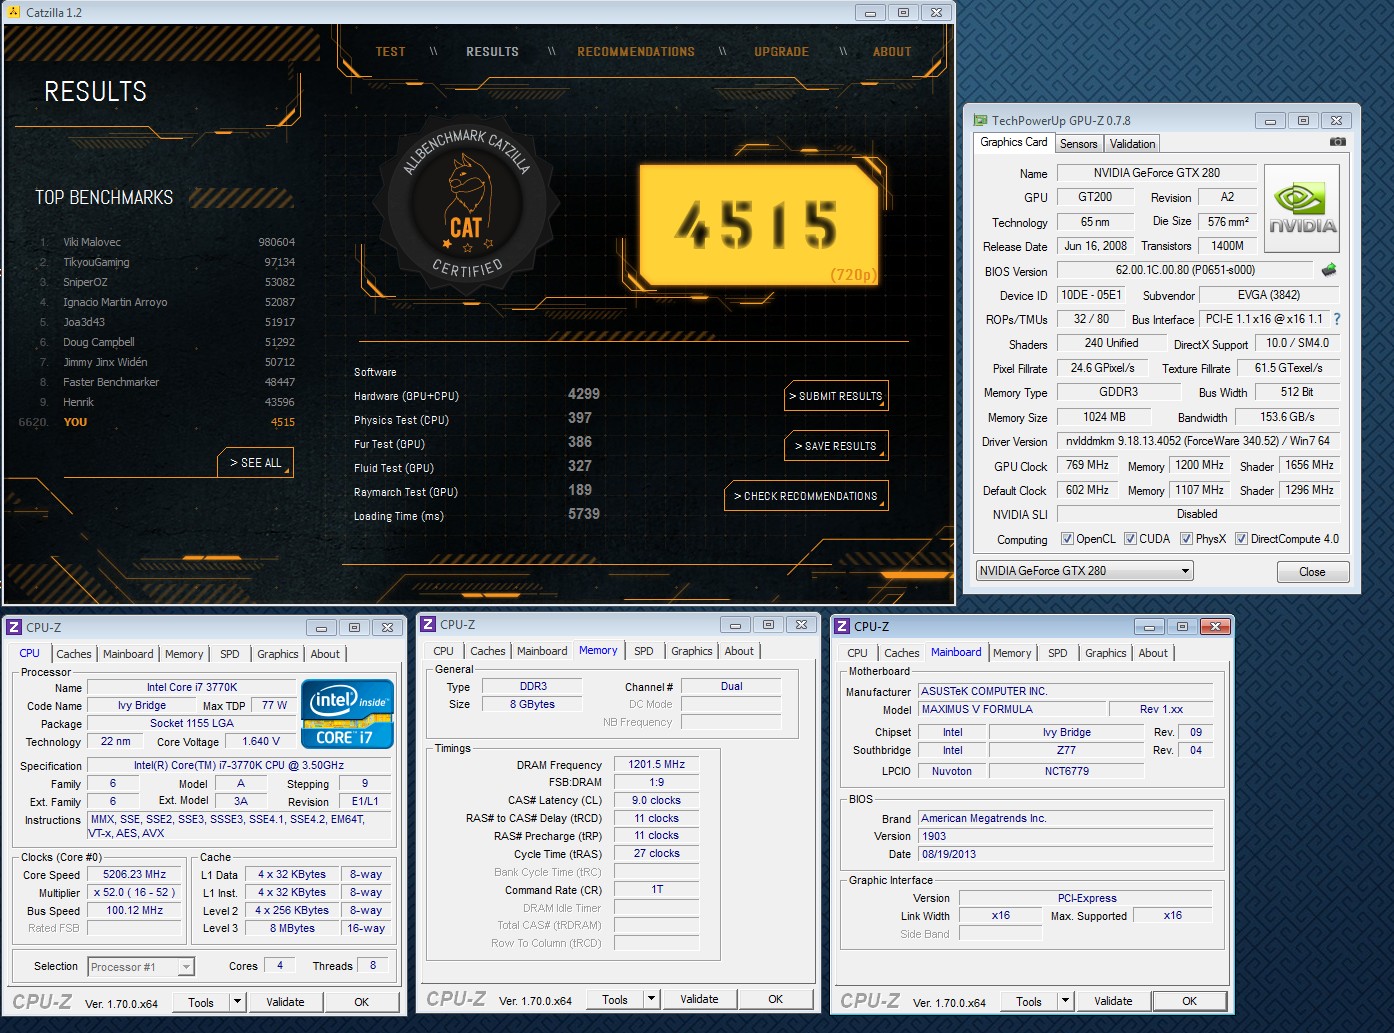The image size is (1394, 1033).
Task: Click the Intel Core i7 3770K name field
Action: coord(191,687)
